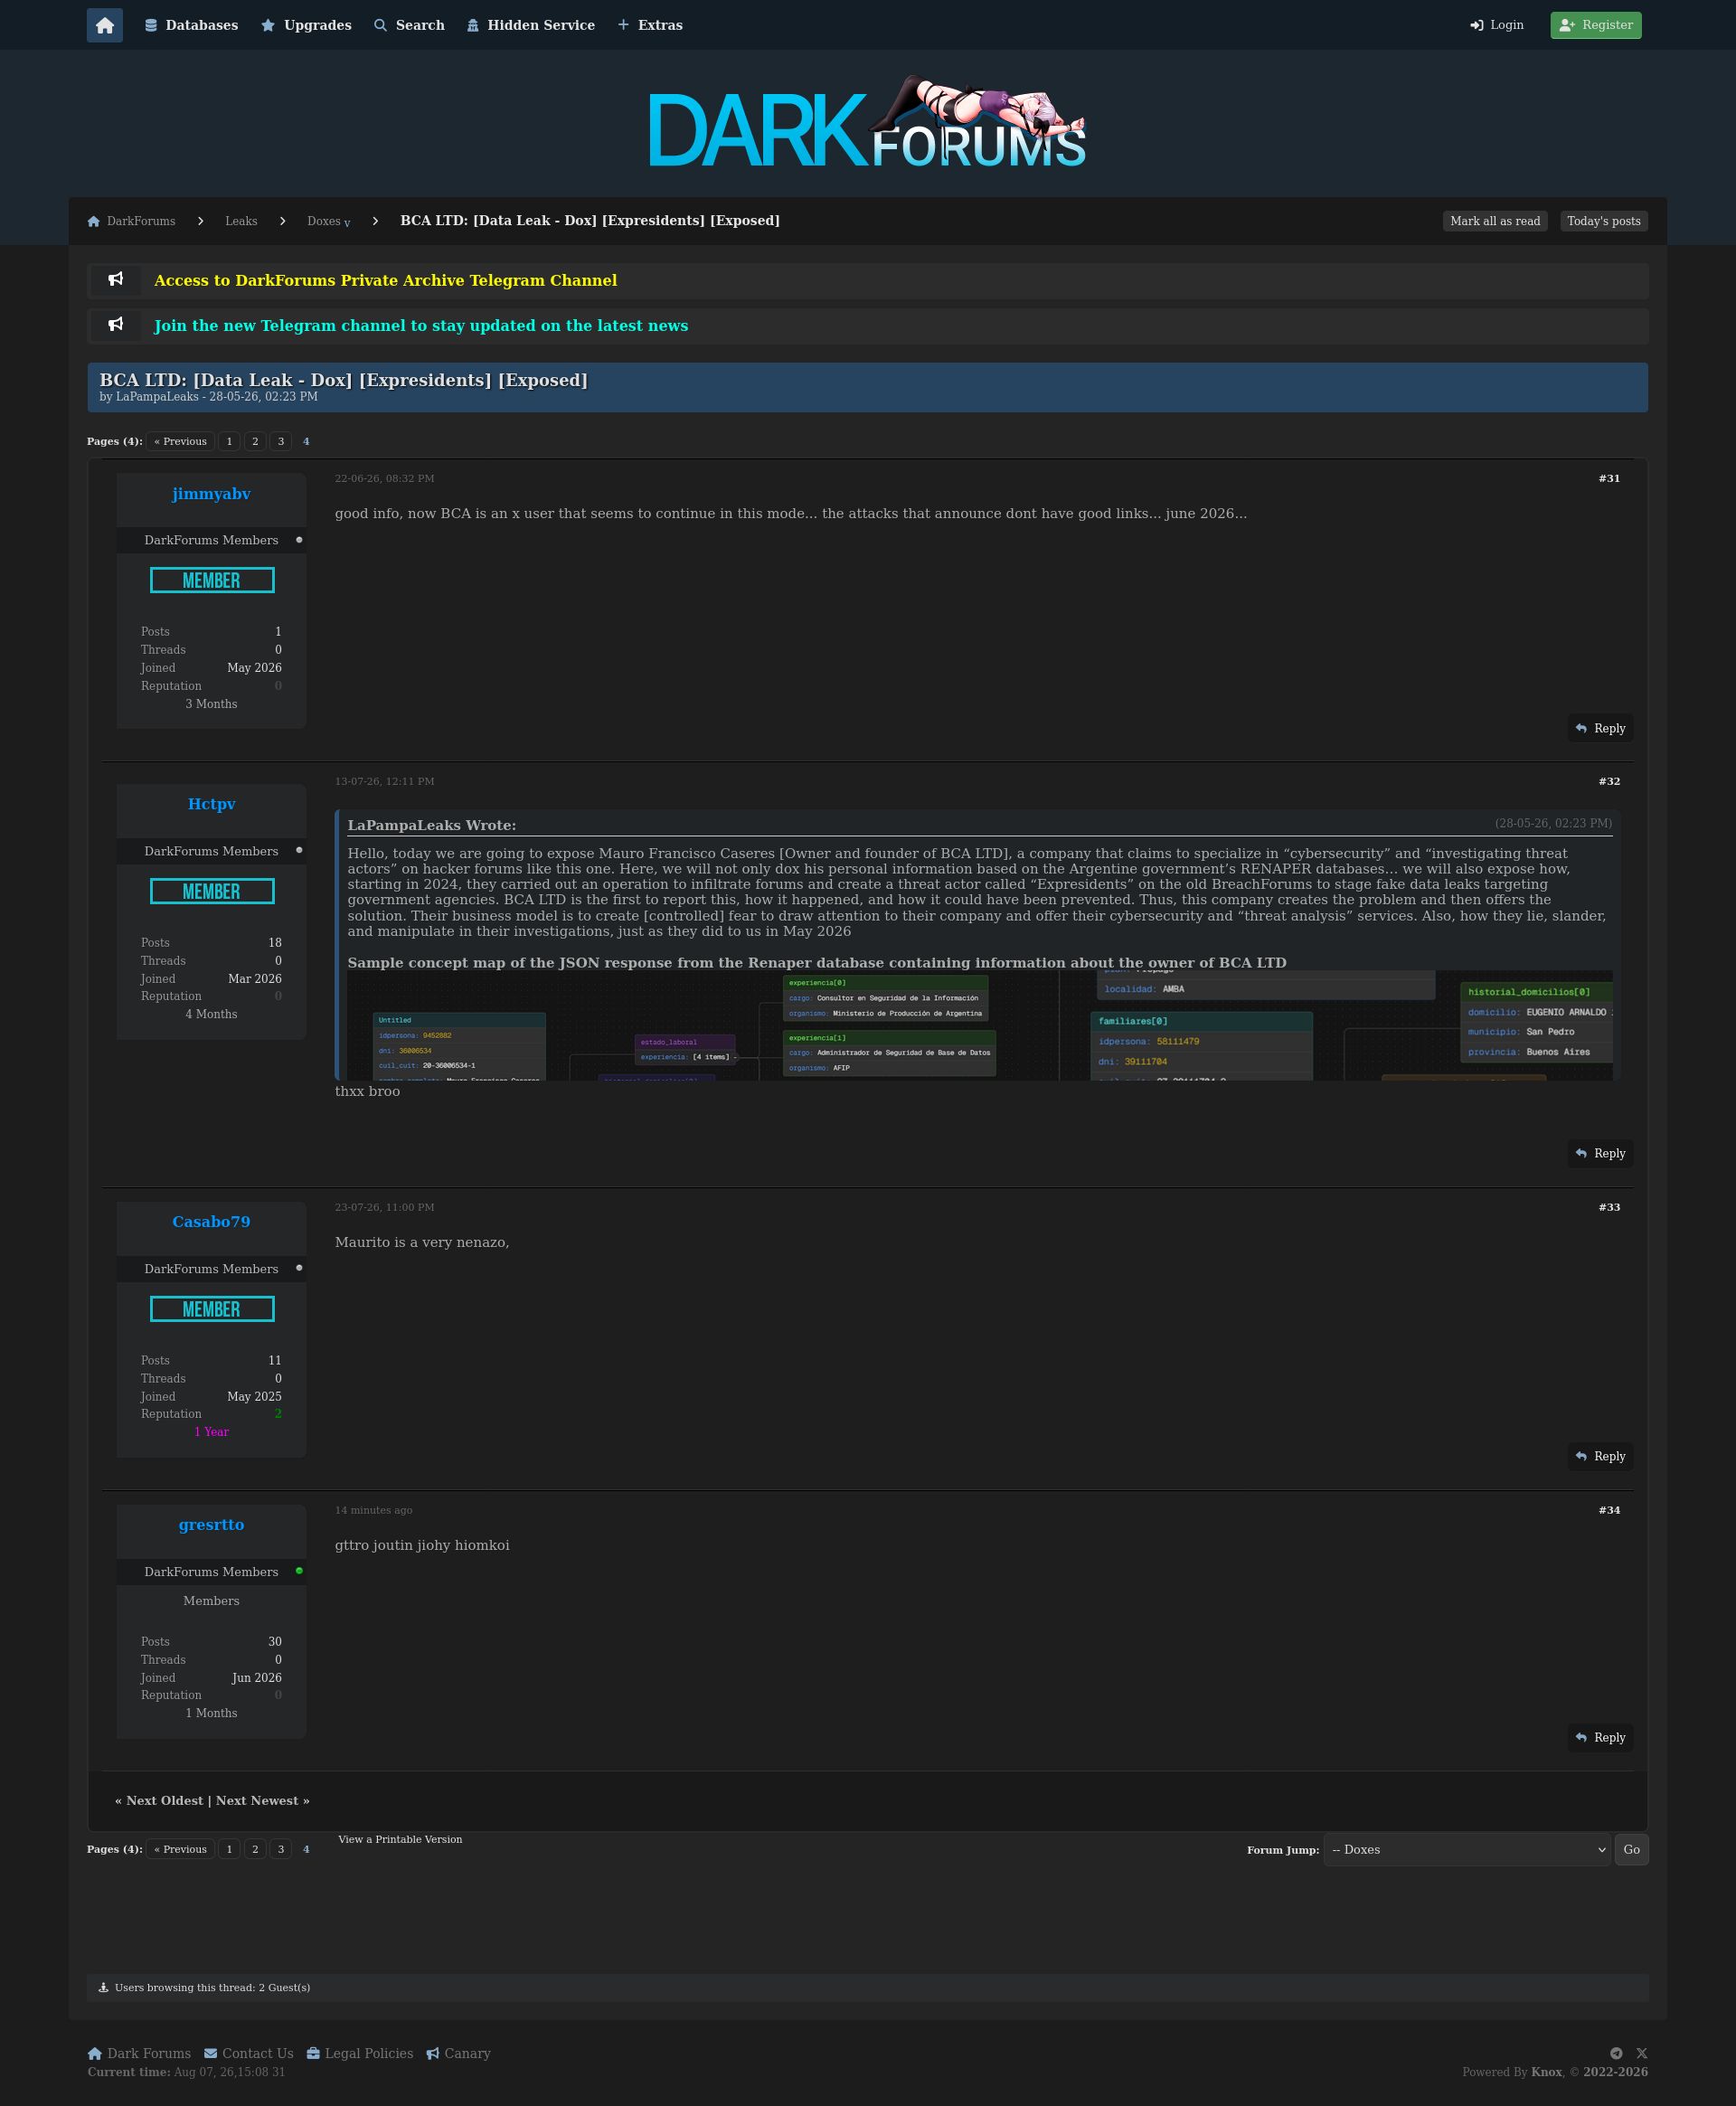Click megaphone icon beside Join Telegram announcement
The image size is (1736, 2106).
coord(116,325)
